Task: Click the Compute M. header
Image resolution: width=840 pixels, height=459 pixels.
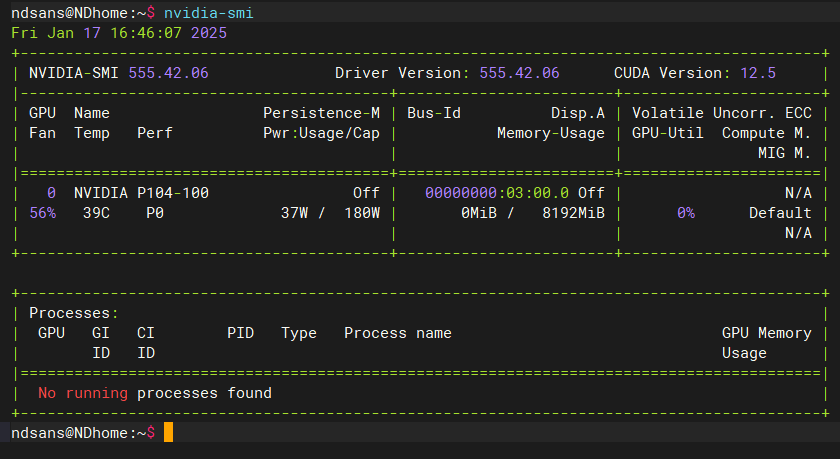Action: pos(767,133)
